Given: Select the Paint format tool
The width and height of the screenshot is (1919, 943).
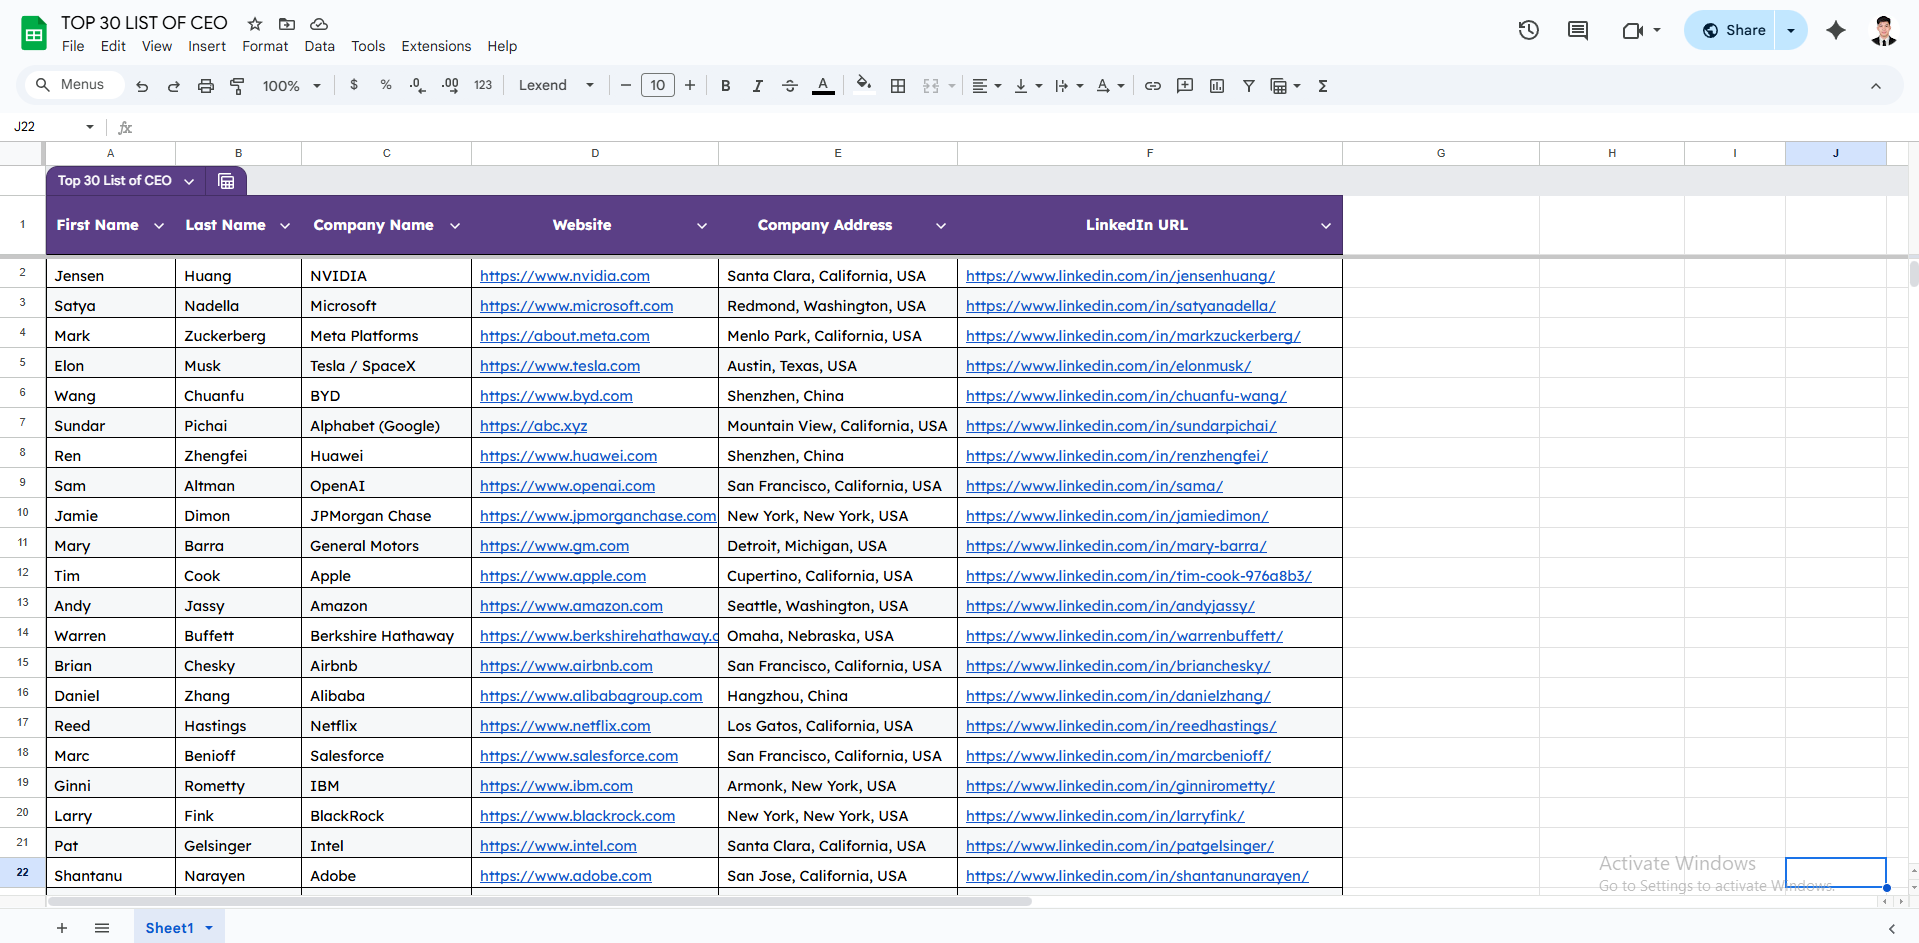Looking at the screenshot, I should [x=238, y=86].
